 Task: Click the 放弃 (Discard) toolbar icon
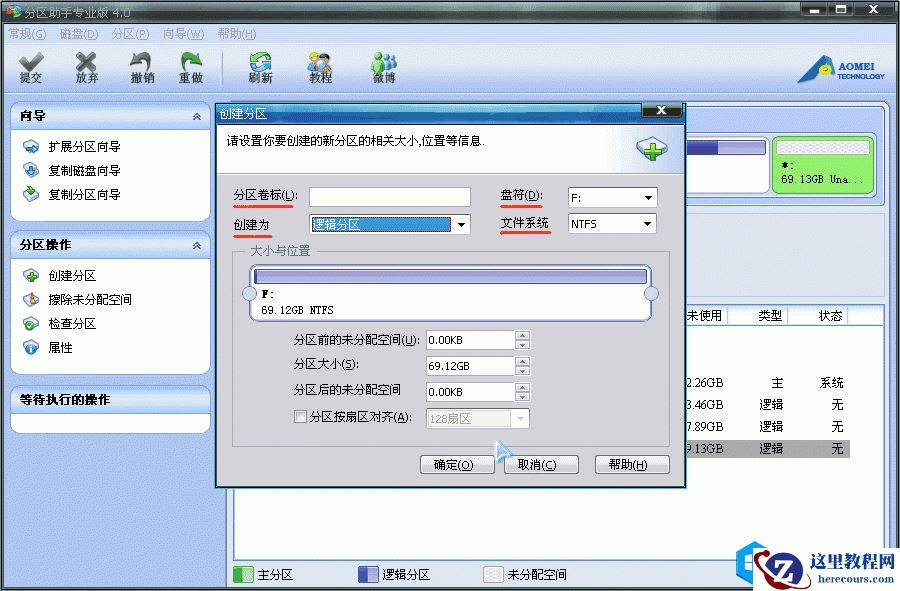[x=86, y=67]
